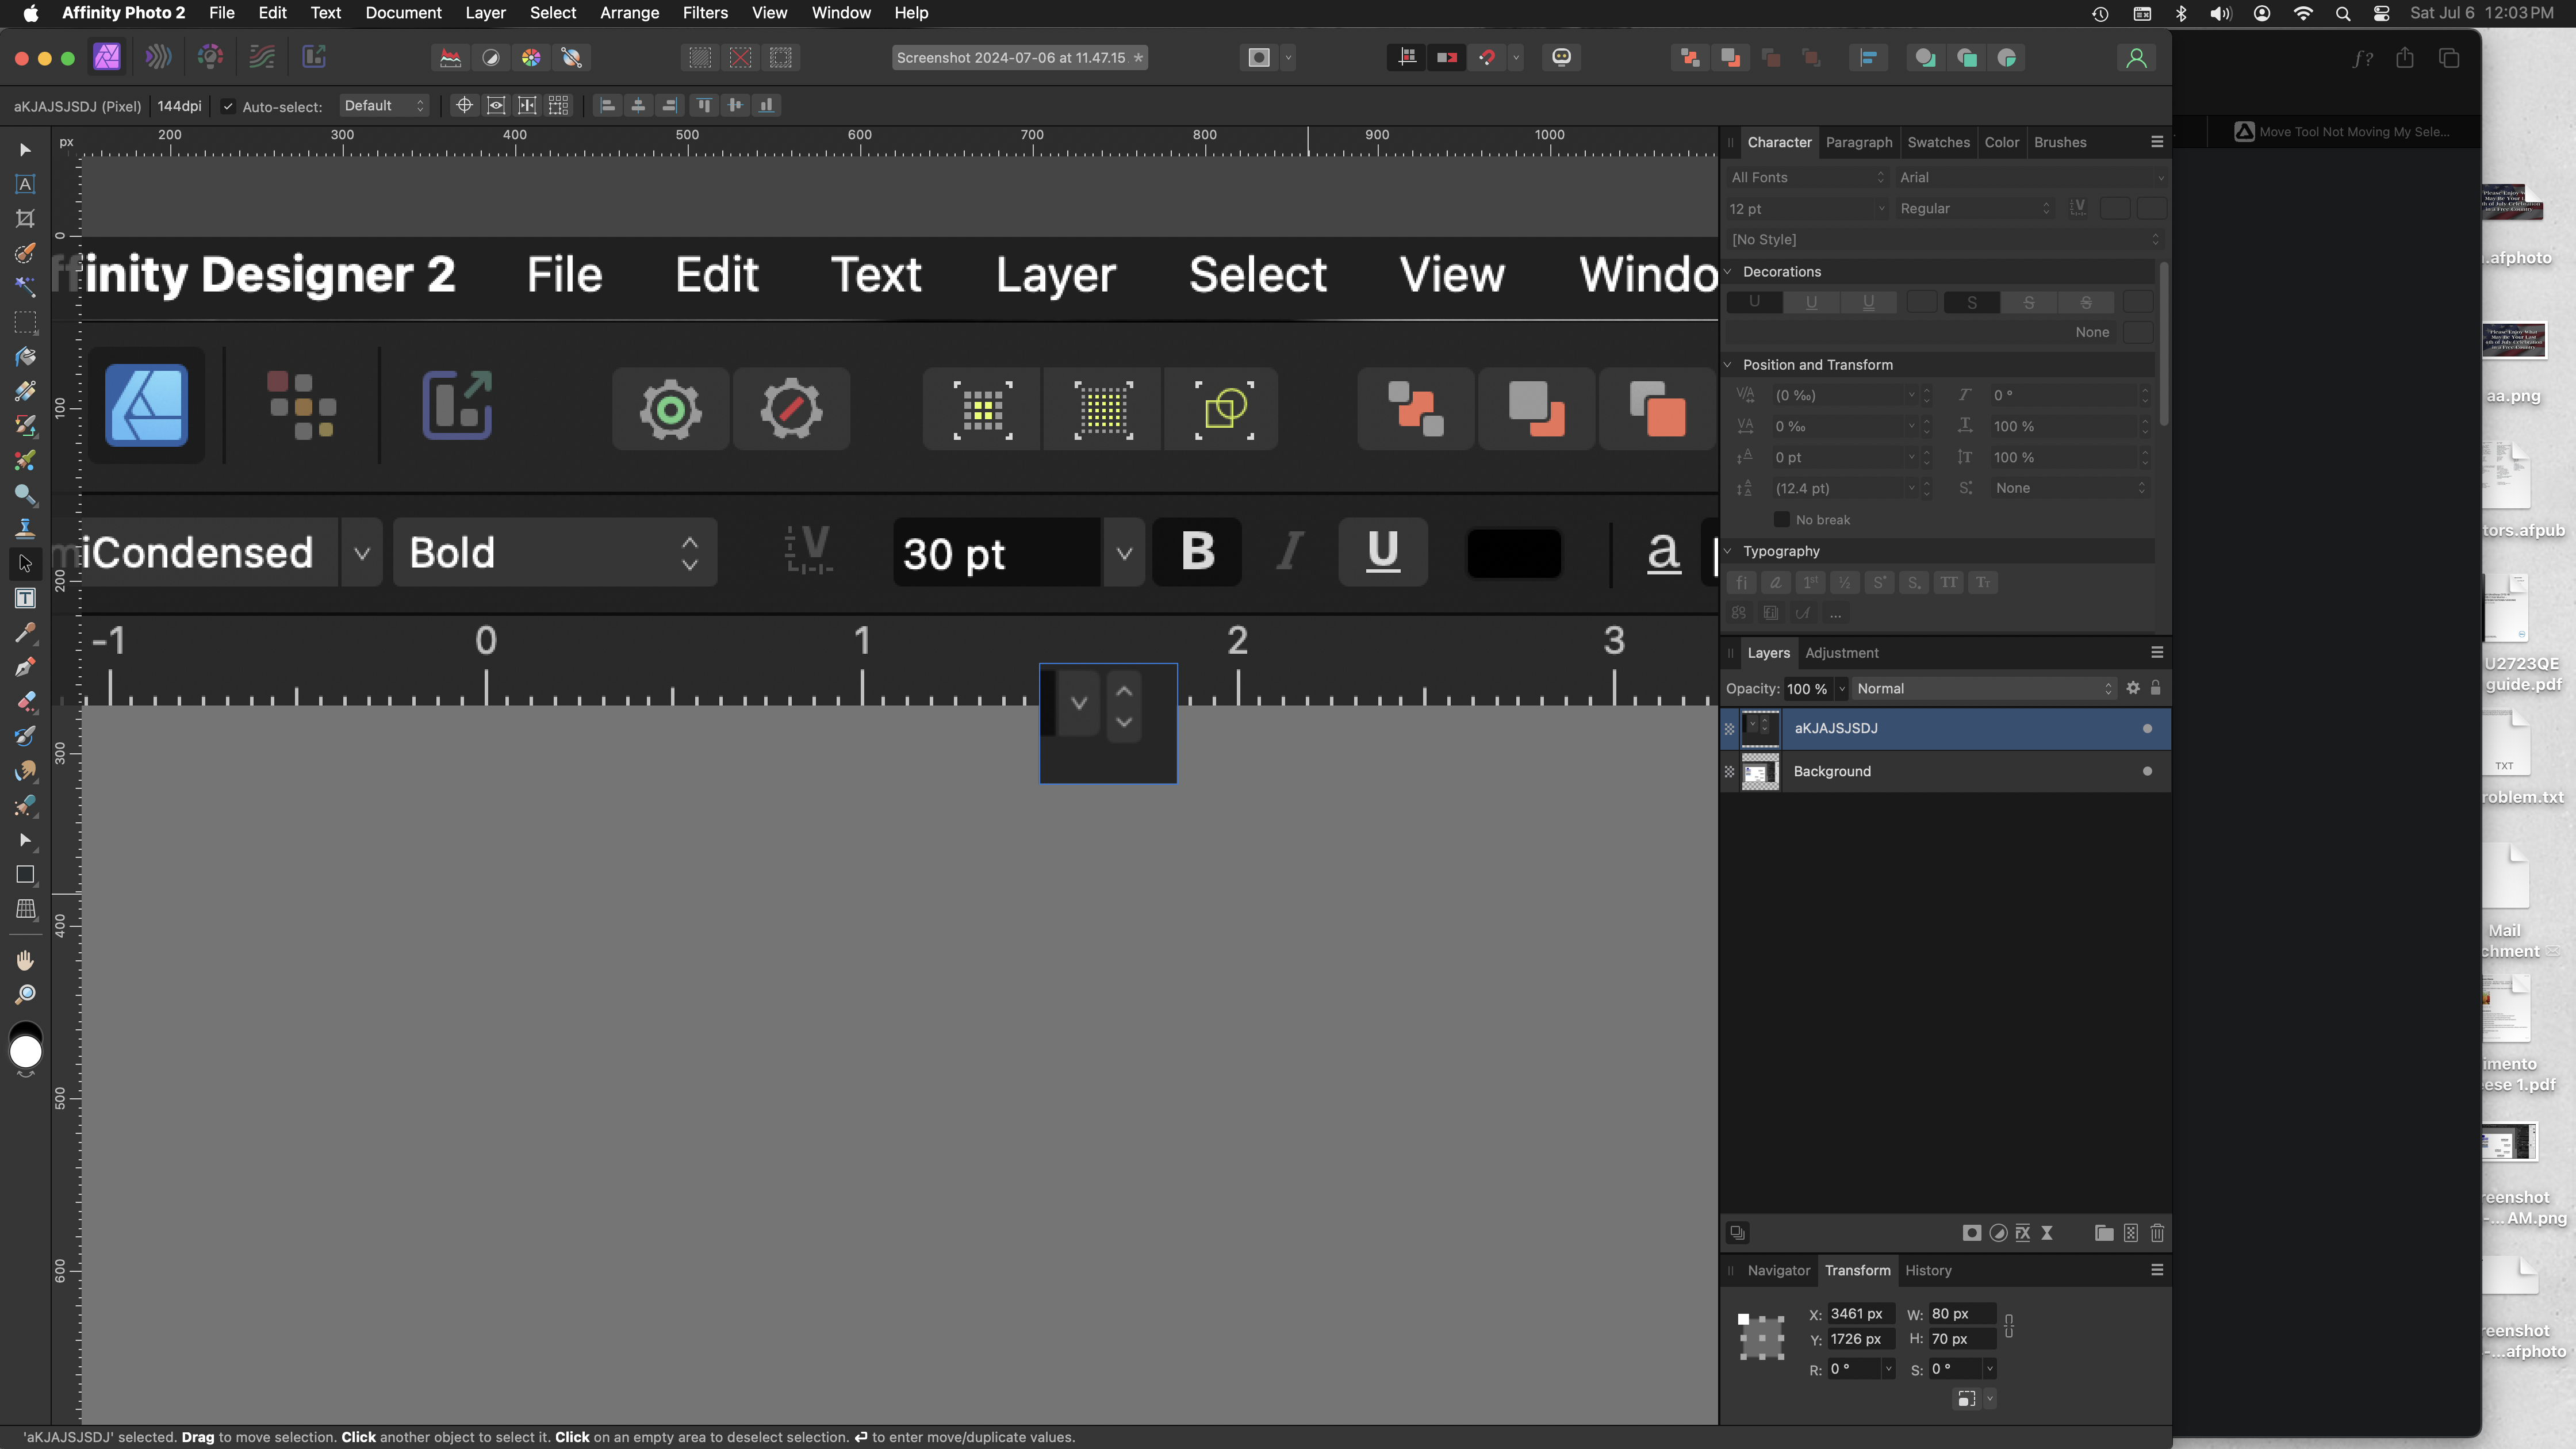Switch to the Tone Mapping persona
The height and width of the screenshot is (1449, 2576).
pos(262,57)
